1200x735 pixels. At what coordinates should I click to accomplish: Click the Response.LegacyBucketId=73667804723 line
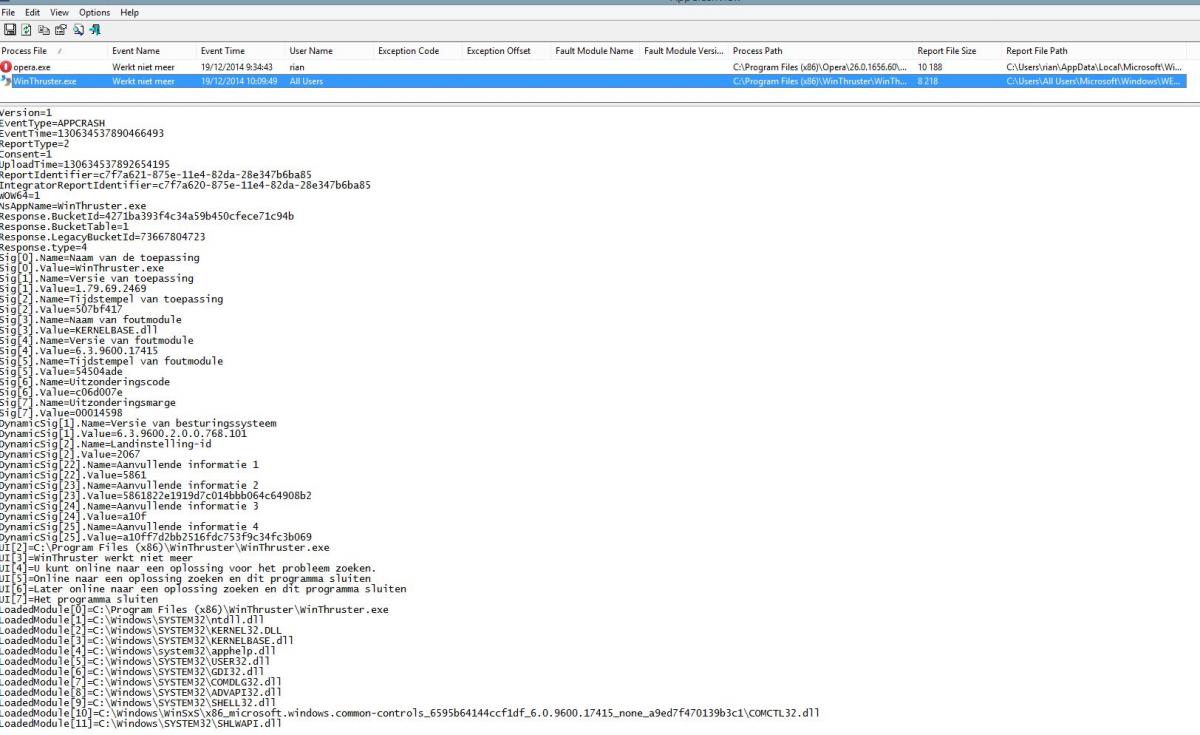(103, 237)
